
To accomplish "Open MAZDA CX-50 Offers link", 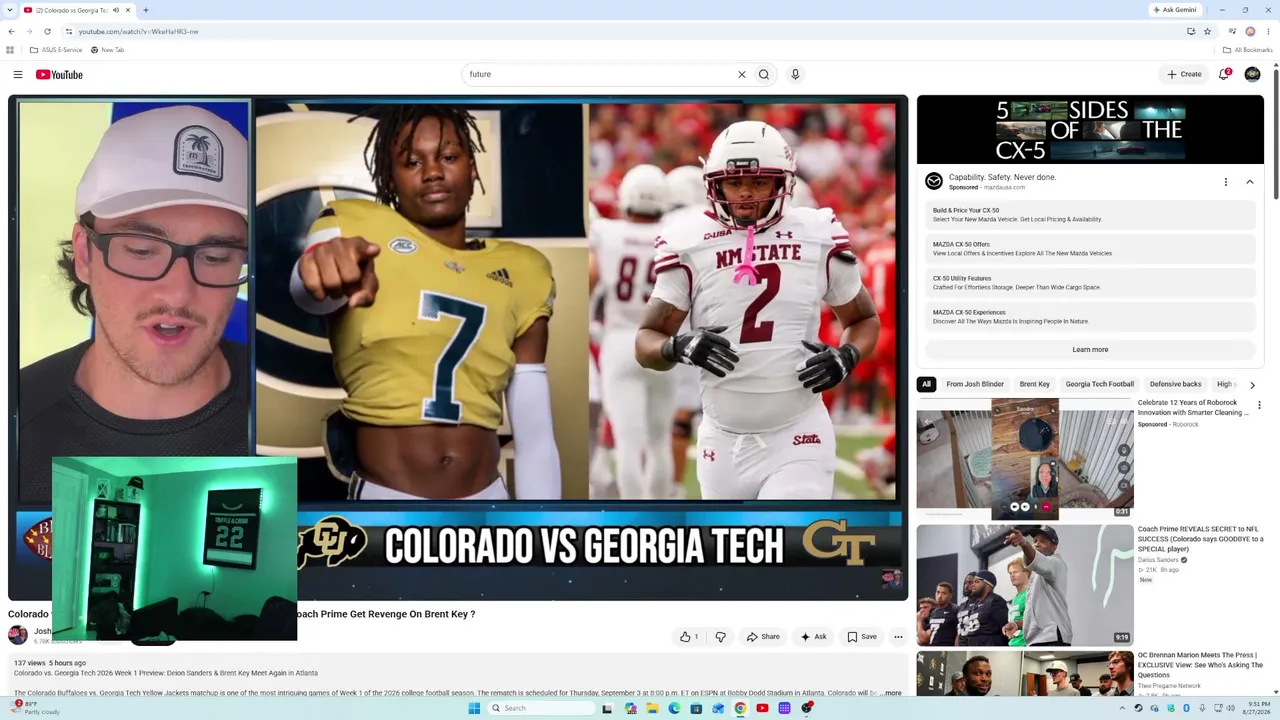I will coord(1090,249).
